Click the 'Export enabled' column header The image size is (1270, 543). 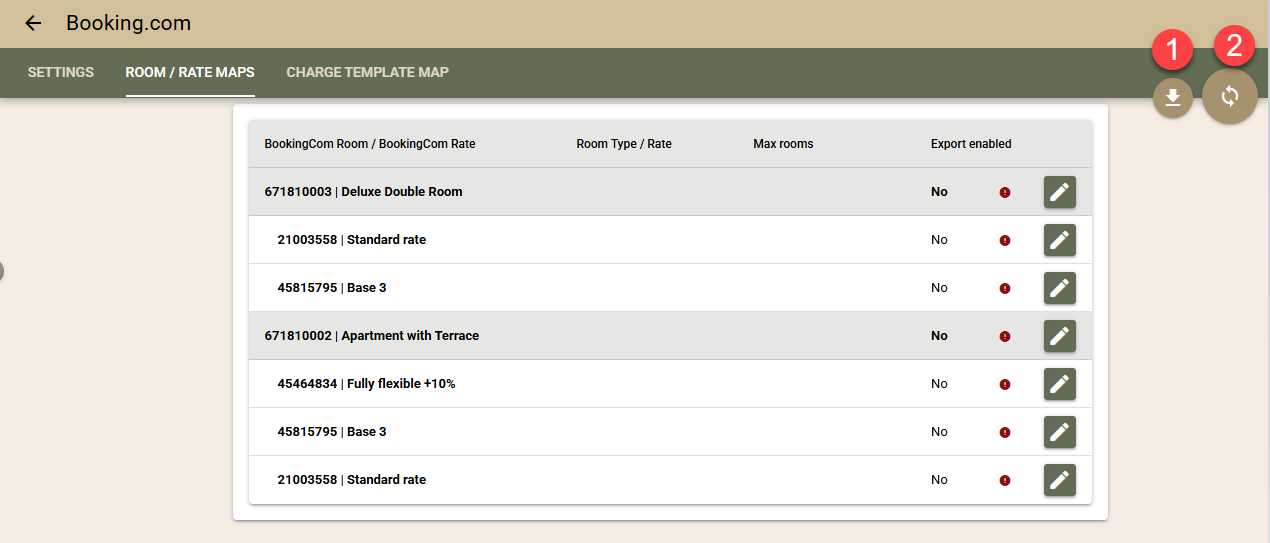tap(971, 144)
